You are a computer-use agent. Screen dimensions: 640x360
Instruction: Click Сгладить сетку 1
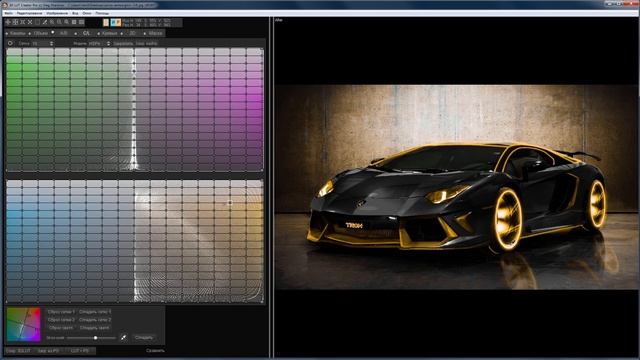95,311
